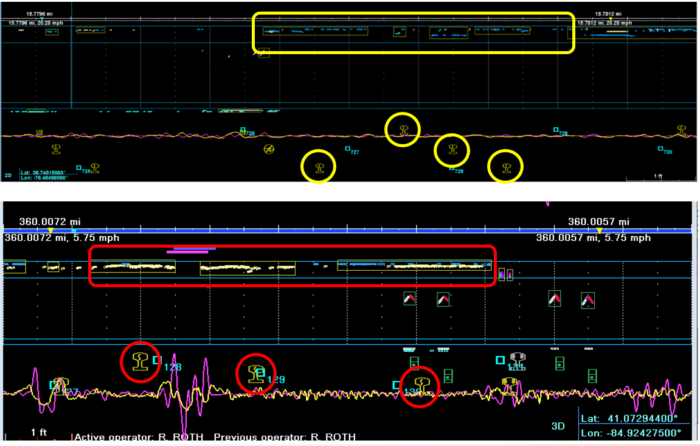The width and height of the screenshot is (700, 446).
Task: Click the cyan square marker 131
Action: point(500,359)
